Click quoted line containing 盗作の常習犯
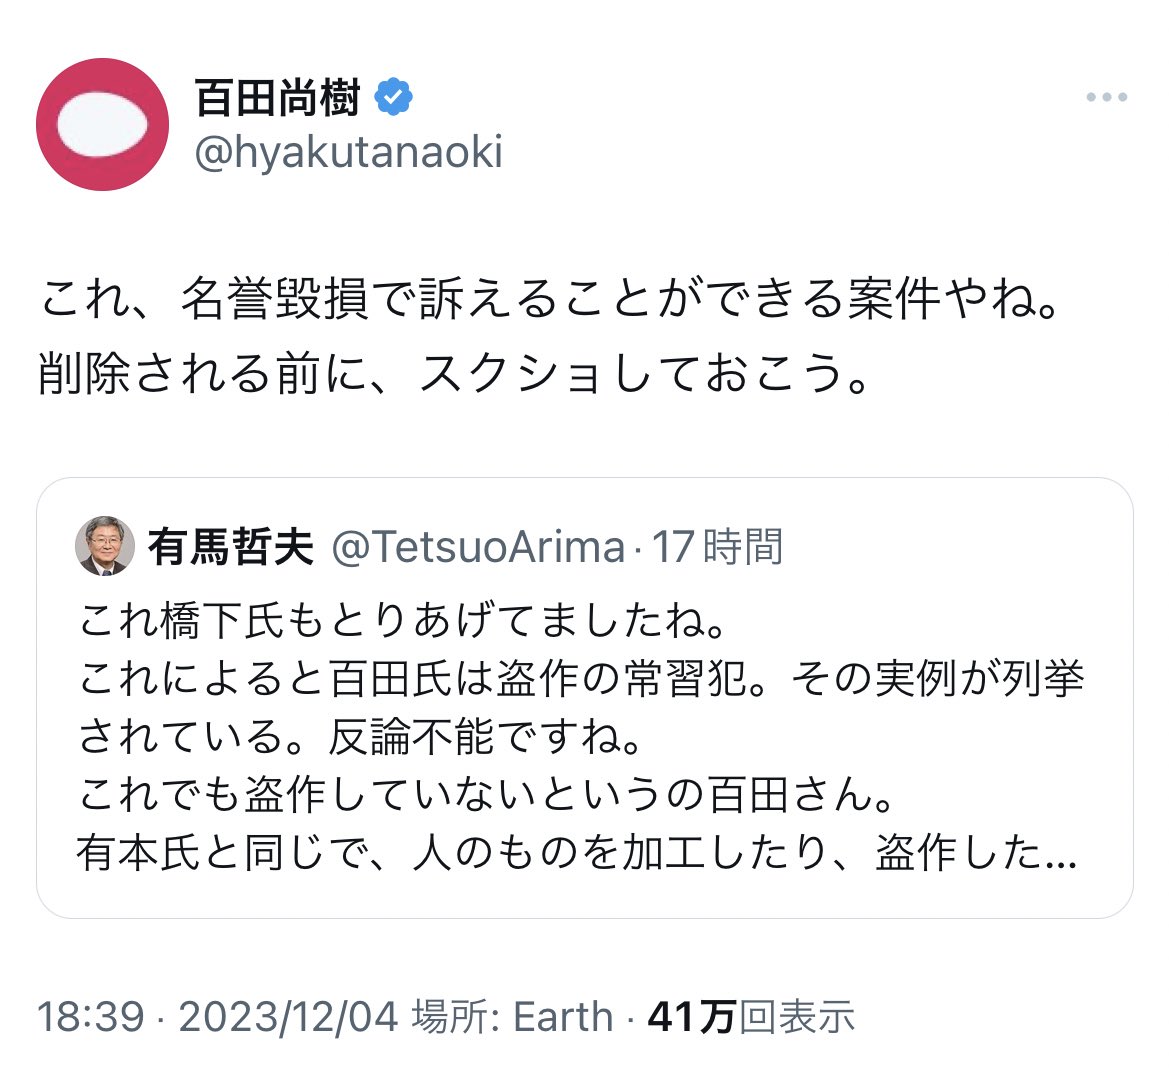The width and height of the screenshot is (1169, 1070). click(x=580, y=680)
